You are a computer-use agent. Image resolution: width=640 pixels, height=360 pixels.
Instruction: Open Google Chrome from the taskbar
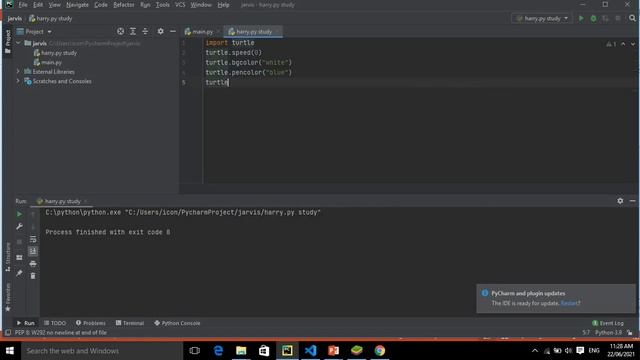[x=380, y=351]
